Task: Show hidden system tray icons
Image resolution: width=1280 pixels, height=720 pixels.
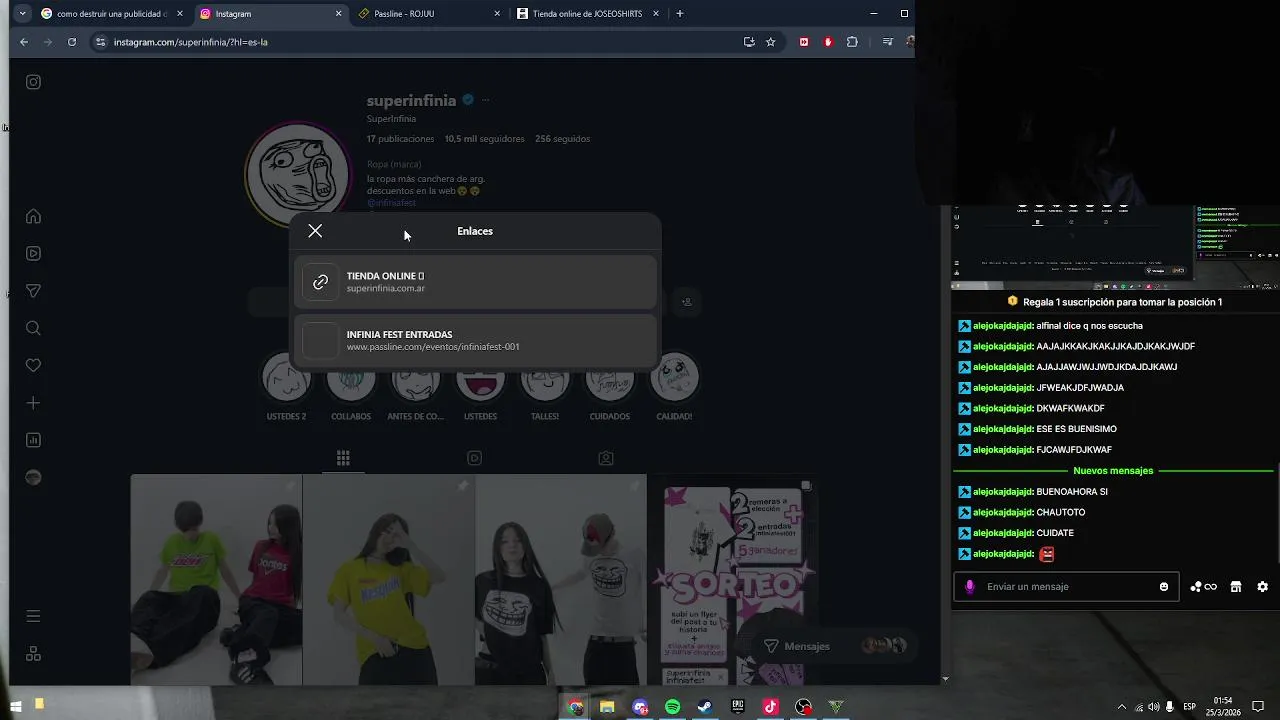Action: pyautogui.click(x=1121, y=707)
